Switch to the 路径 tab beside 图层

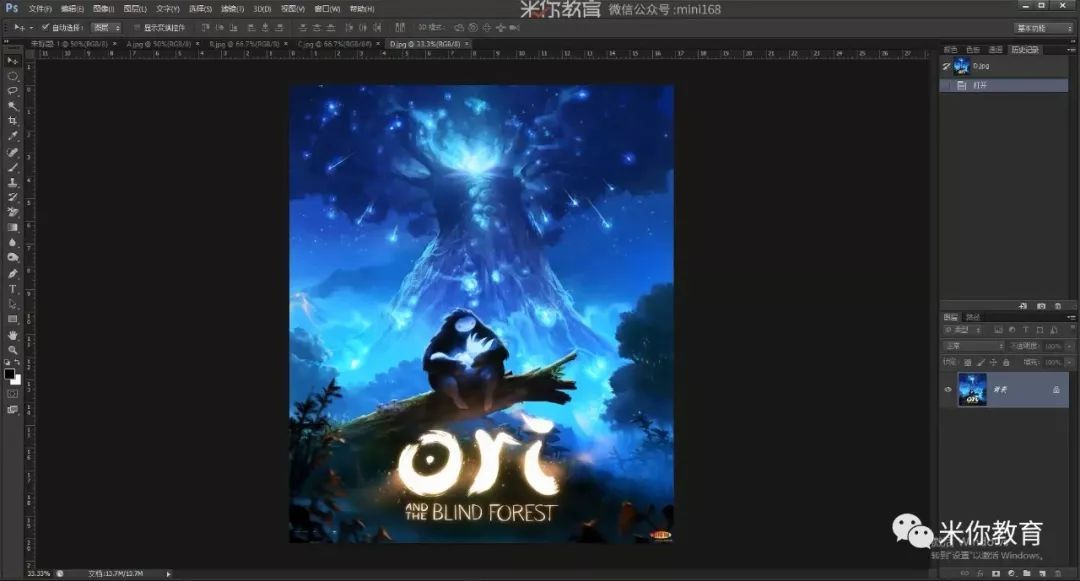click(x=973, y=317)
